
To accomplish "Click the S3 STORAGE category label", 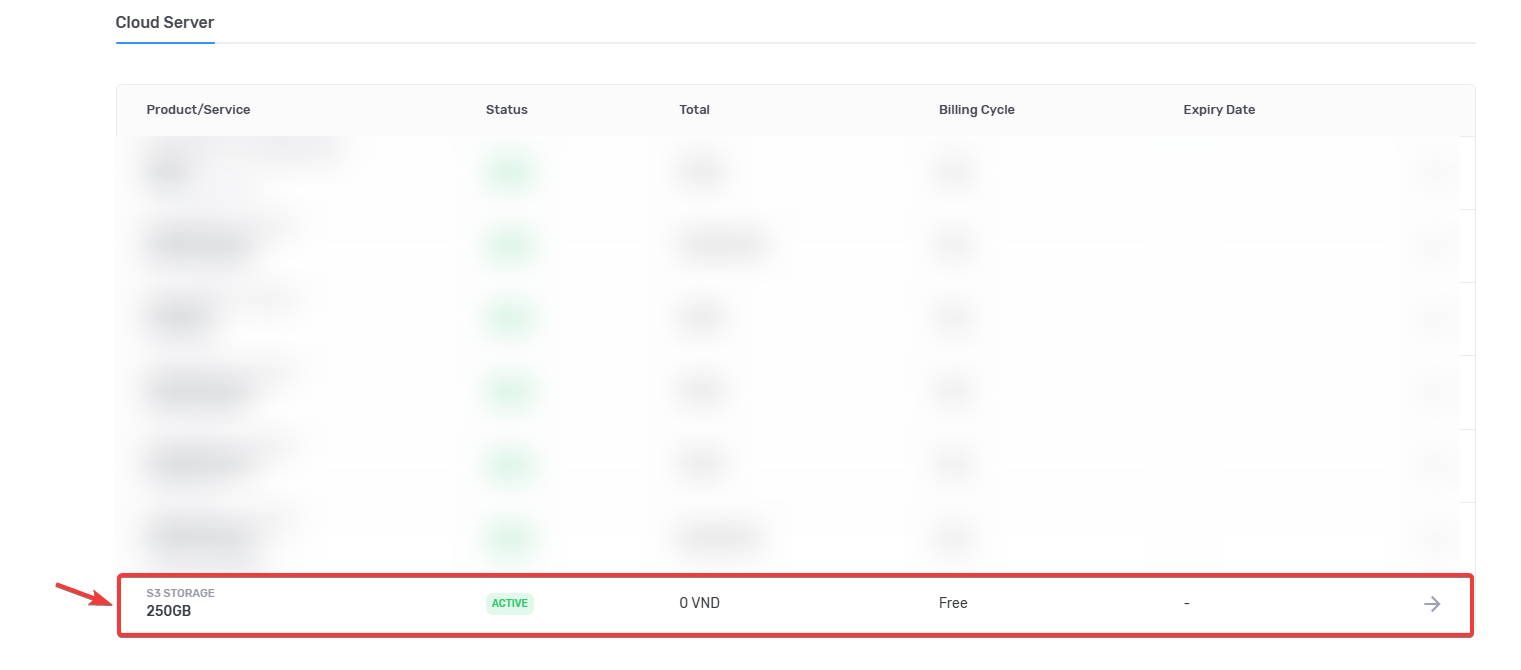I will point(180,593).
